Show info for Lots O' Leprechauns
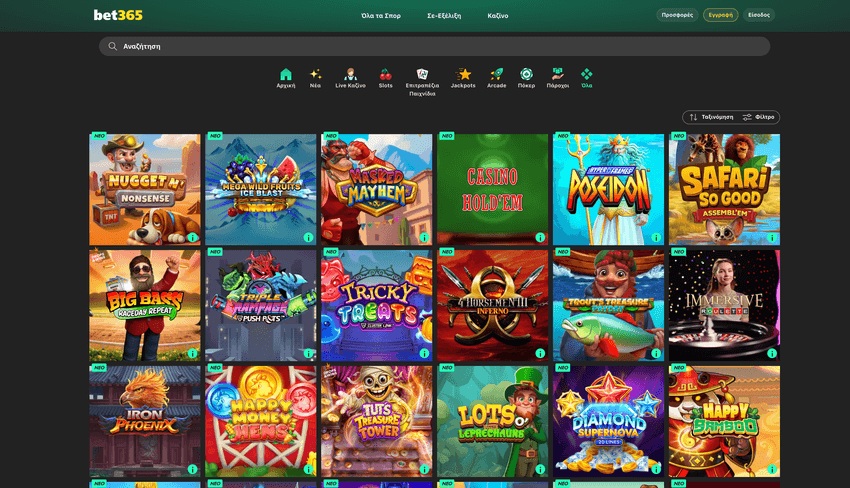 [x=540, y=470]
